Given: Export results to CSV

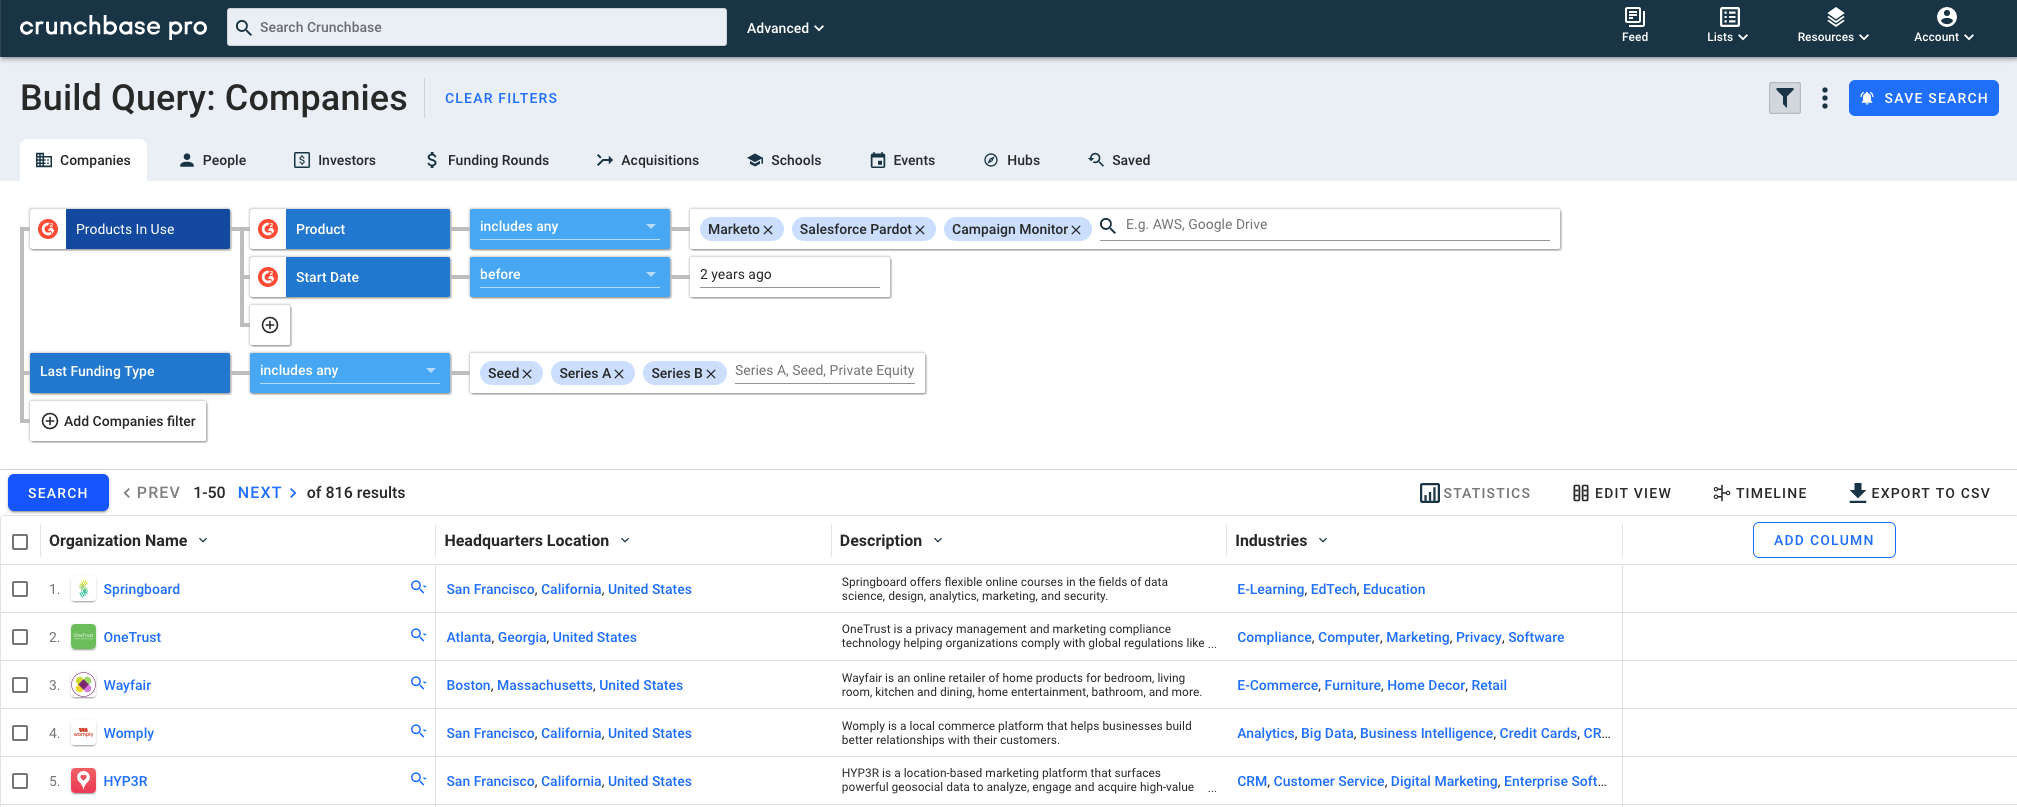Looking at the screenshot, I should coord(1920,493).
